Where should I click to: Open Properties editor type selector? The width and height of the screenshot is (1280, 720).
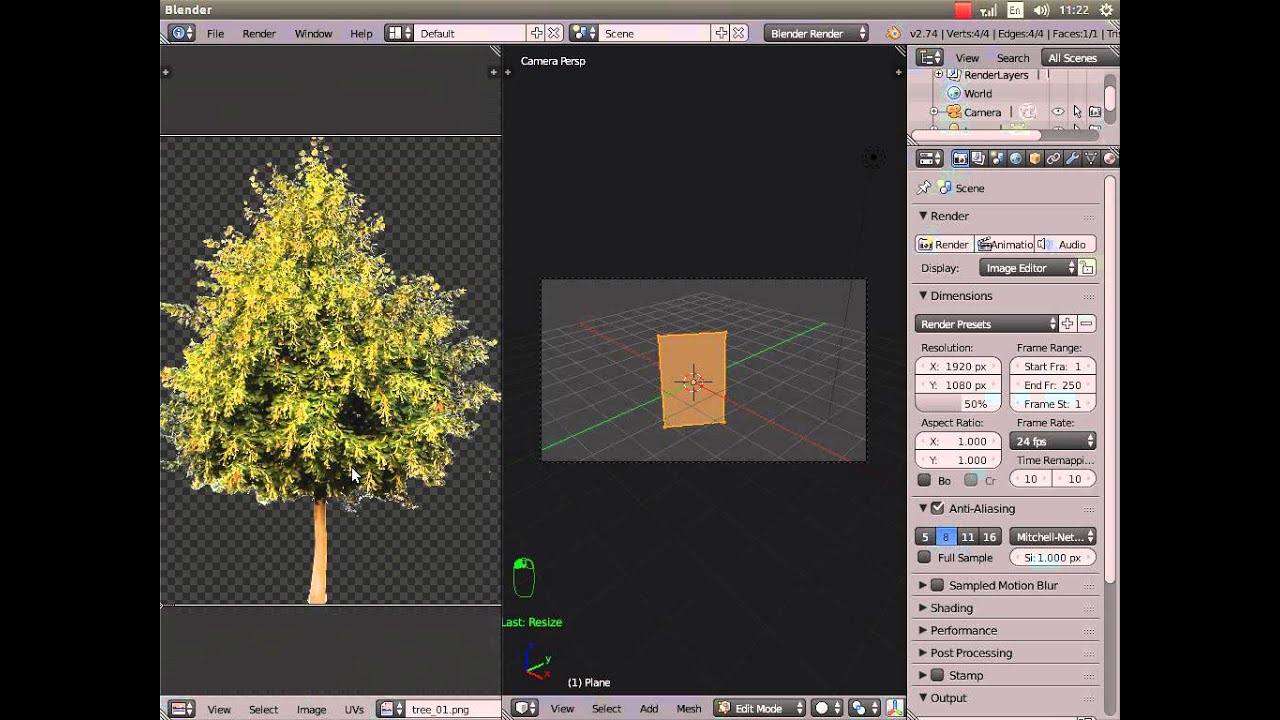point(930,158)
